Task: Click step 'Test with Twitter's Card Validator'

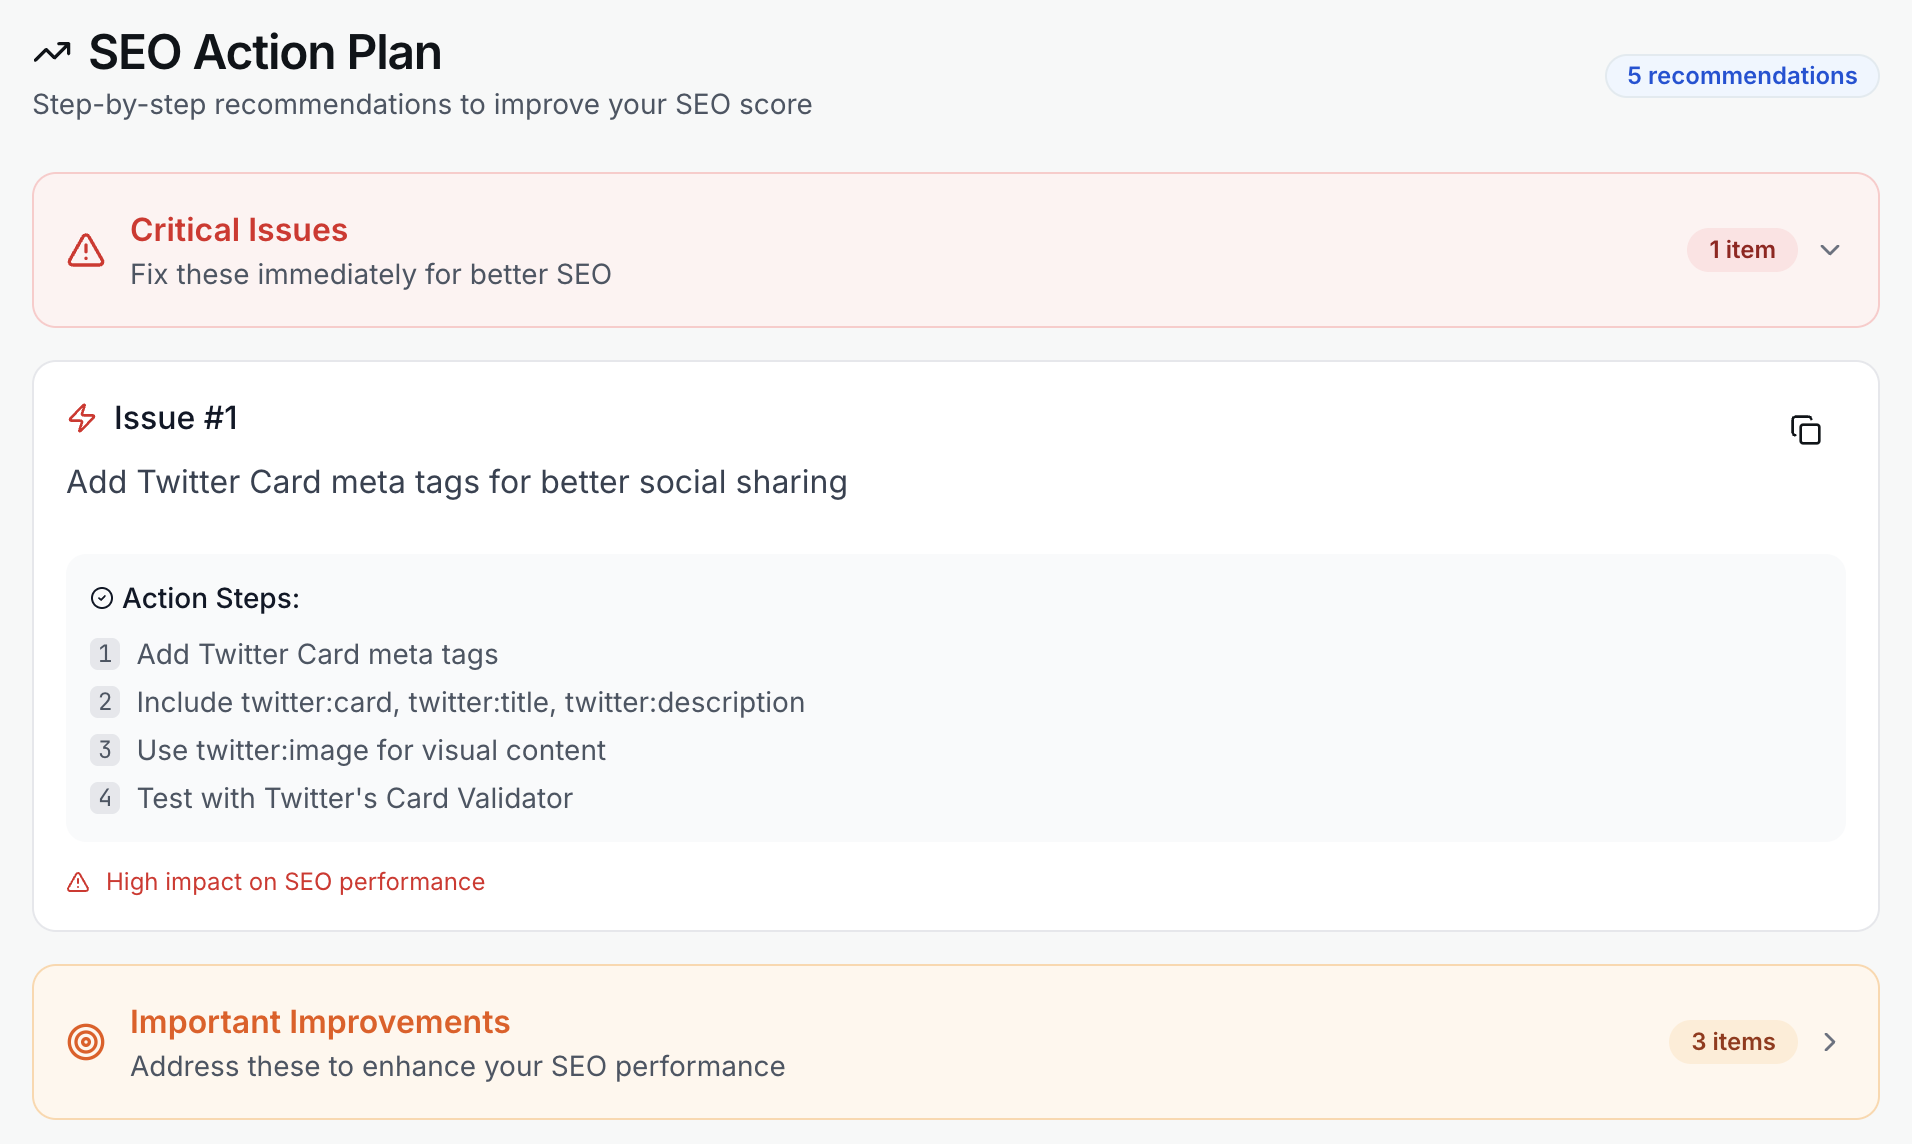Action: click(355, 798)
